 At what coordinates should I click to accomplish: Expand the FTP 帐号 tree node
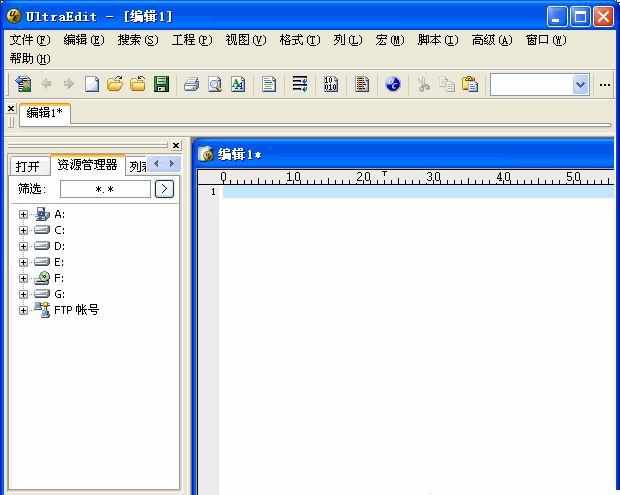pyautogui.click(x=23, y=310)
